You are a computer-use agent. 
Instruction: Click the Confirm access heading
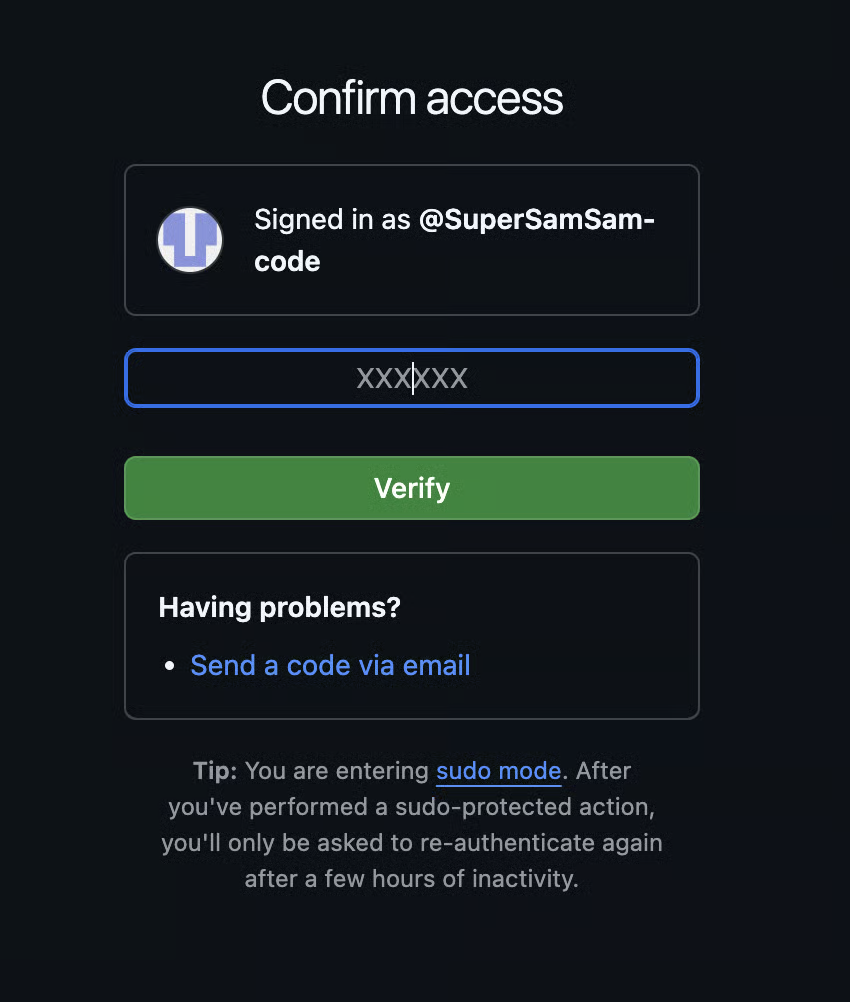pos(412,98)
